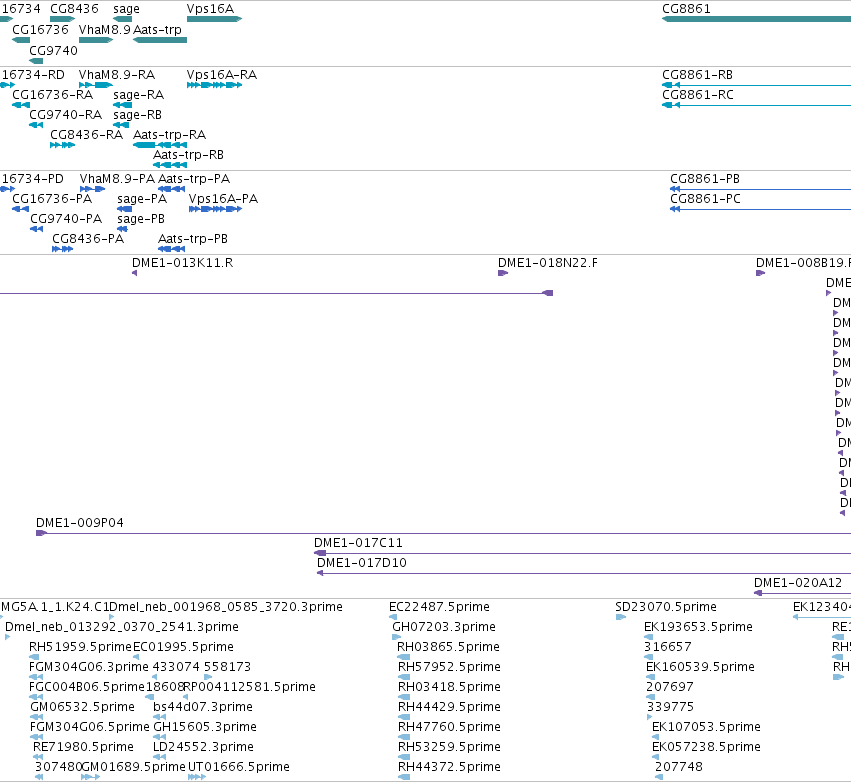Select the 316657 EST label
Viewport: 851px width, 782px height.
pos(668,647)
